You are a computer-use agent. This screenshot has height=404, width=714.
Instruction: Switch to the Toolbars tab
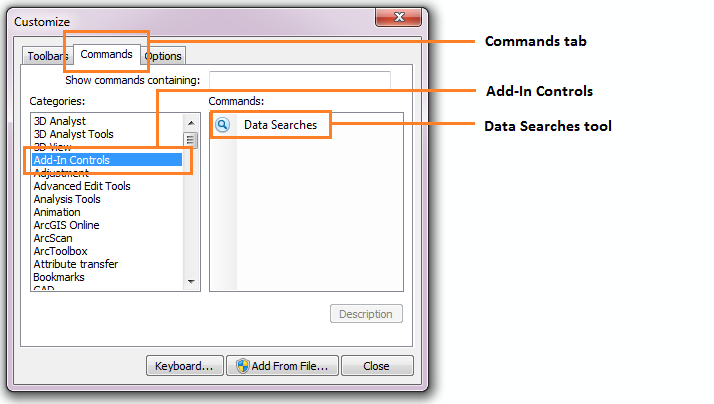47,56
